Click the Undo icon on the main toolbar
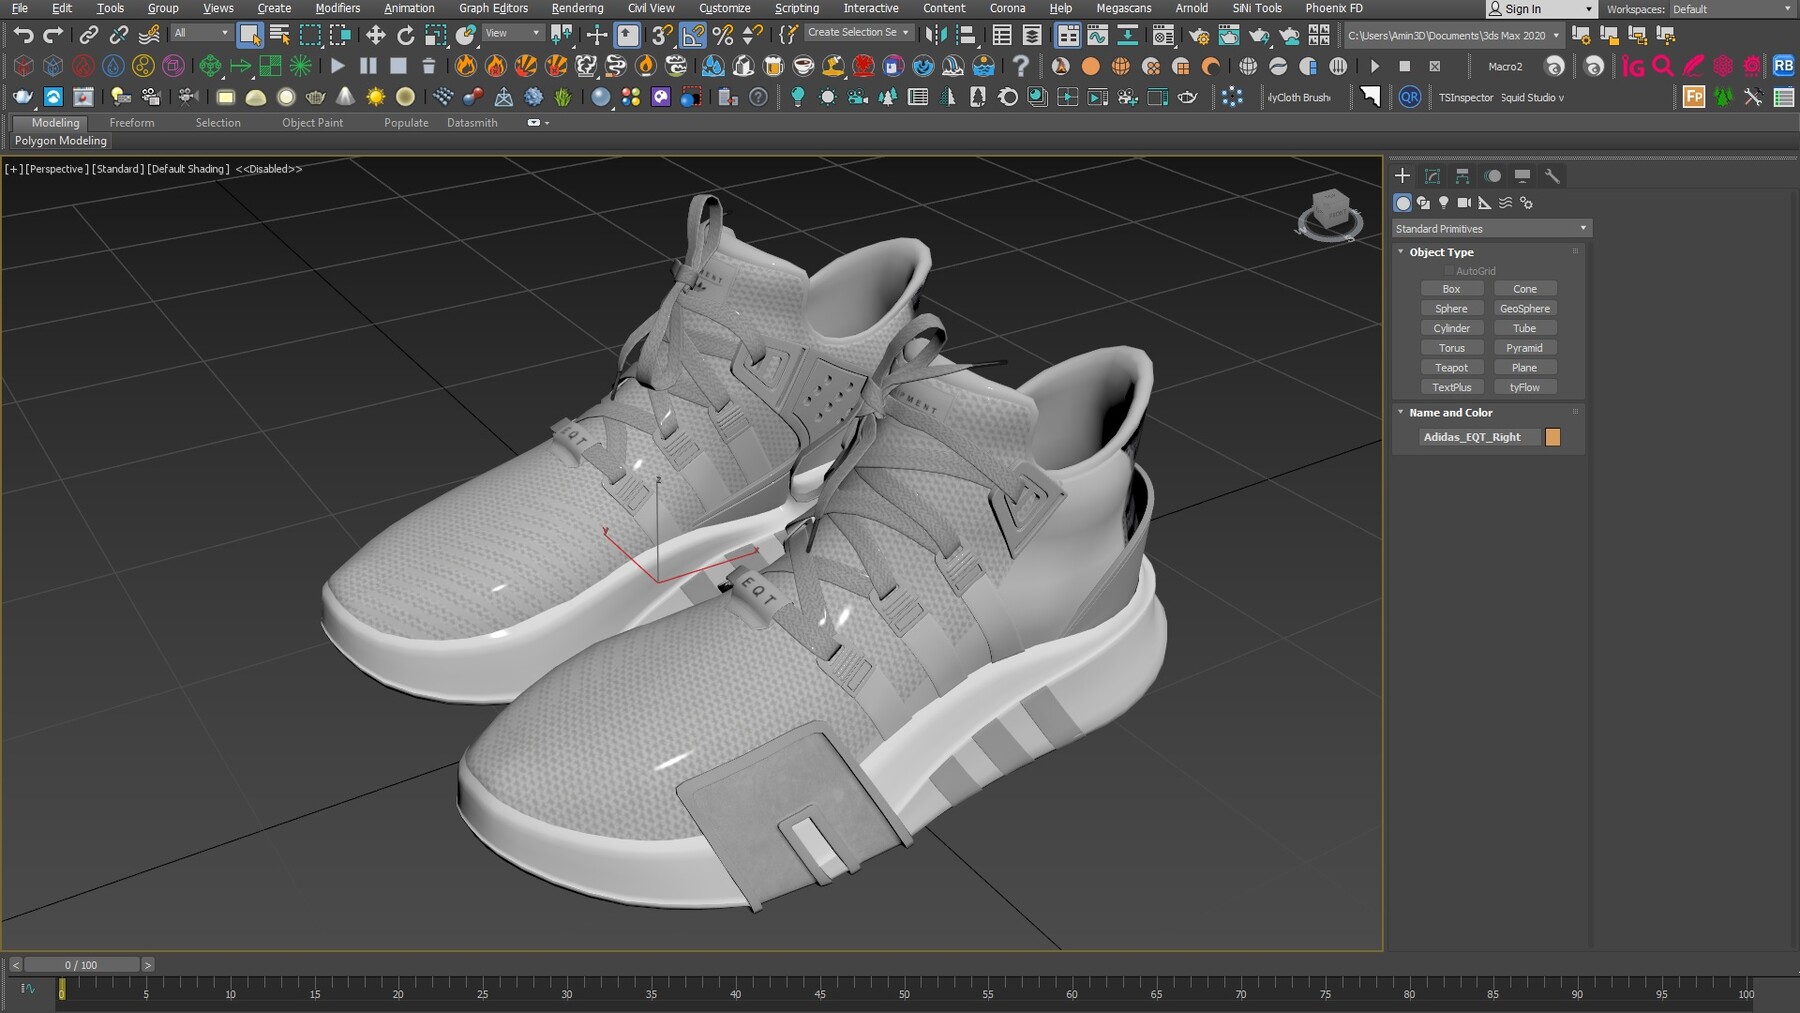 pyautogui.click(x=24, y=34)
